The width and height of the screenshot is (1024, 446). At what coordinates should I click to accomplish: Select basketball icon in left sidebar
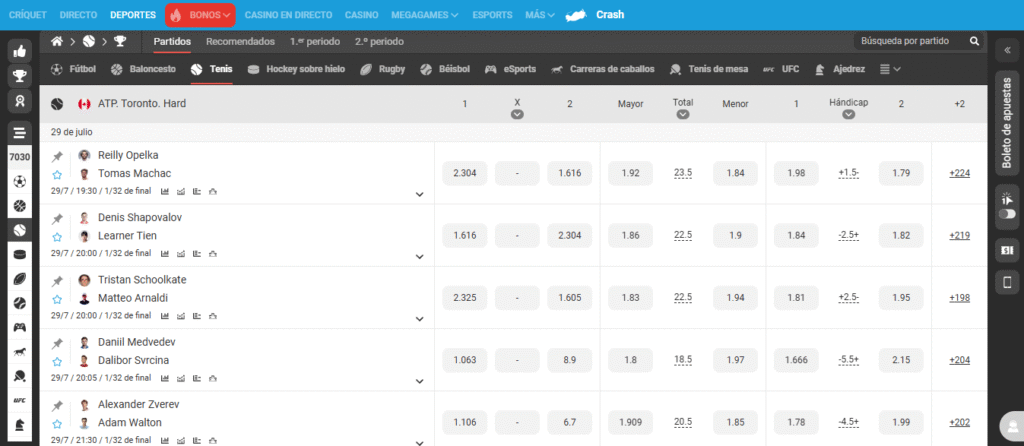[x=20, y=206]
